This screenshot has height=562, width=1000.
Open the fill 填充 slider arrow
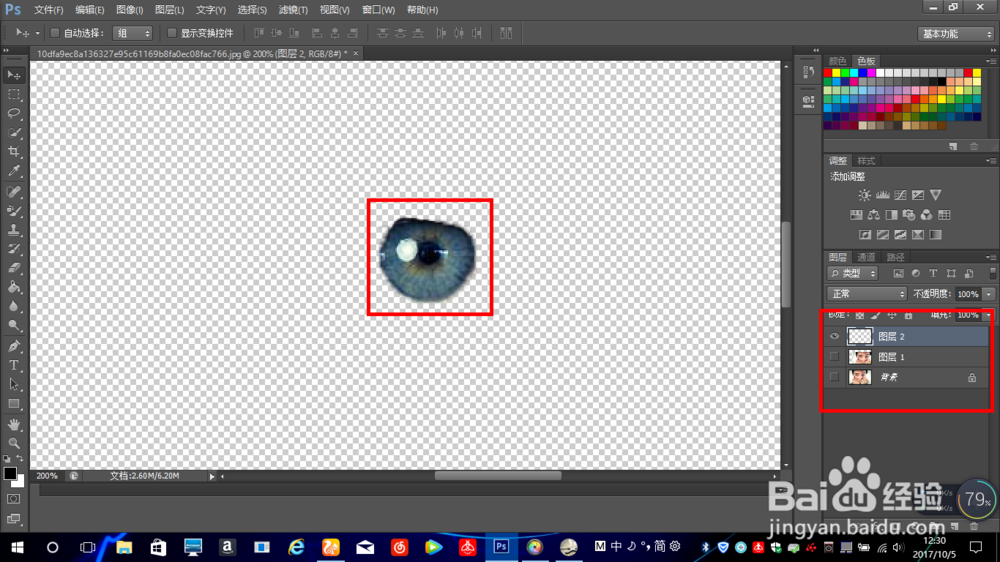click(x=989, y=315)
